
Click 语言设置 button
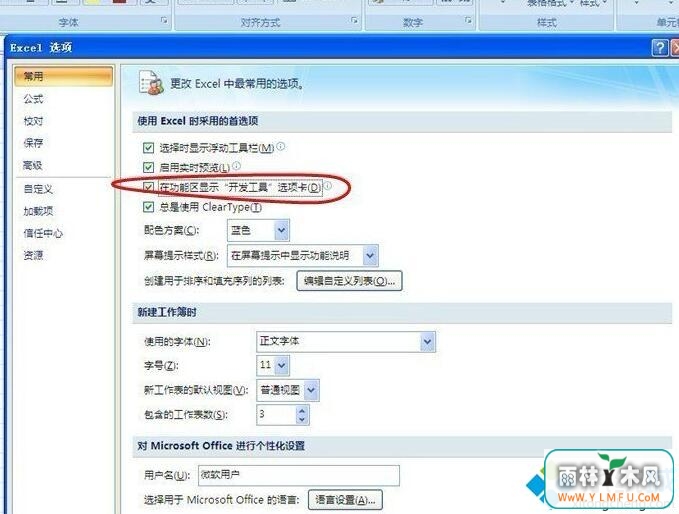tap(345, 500)
